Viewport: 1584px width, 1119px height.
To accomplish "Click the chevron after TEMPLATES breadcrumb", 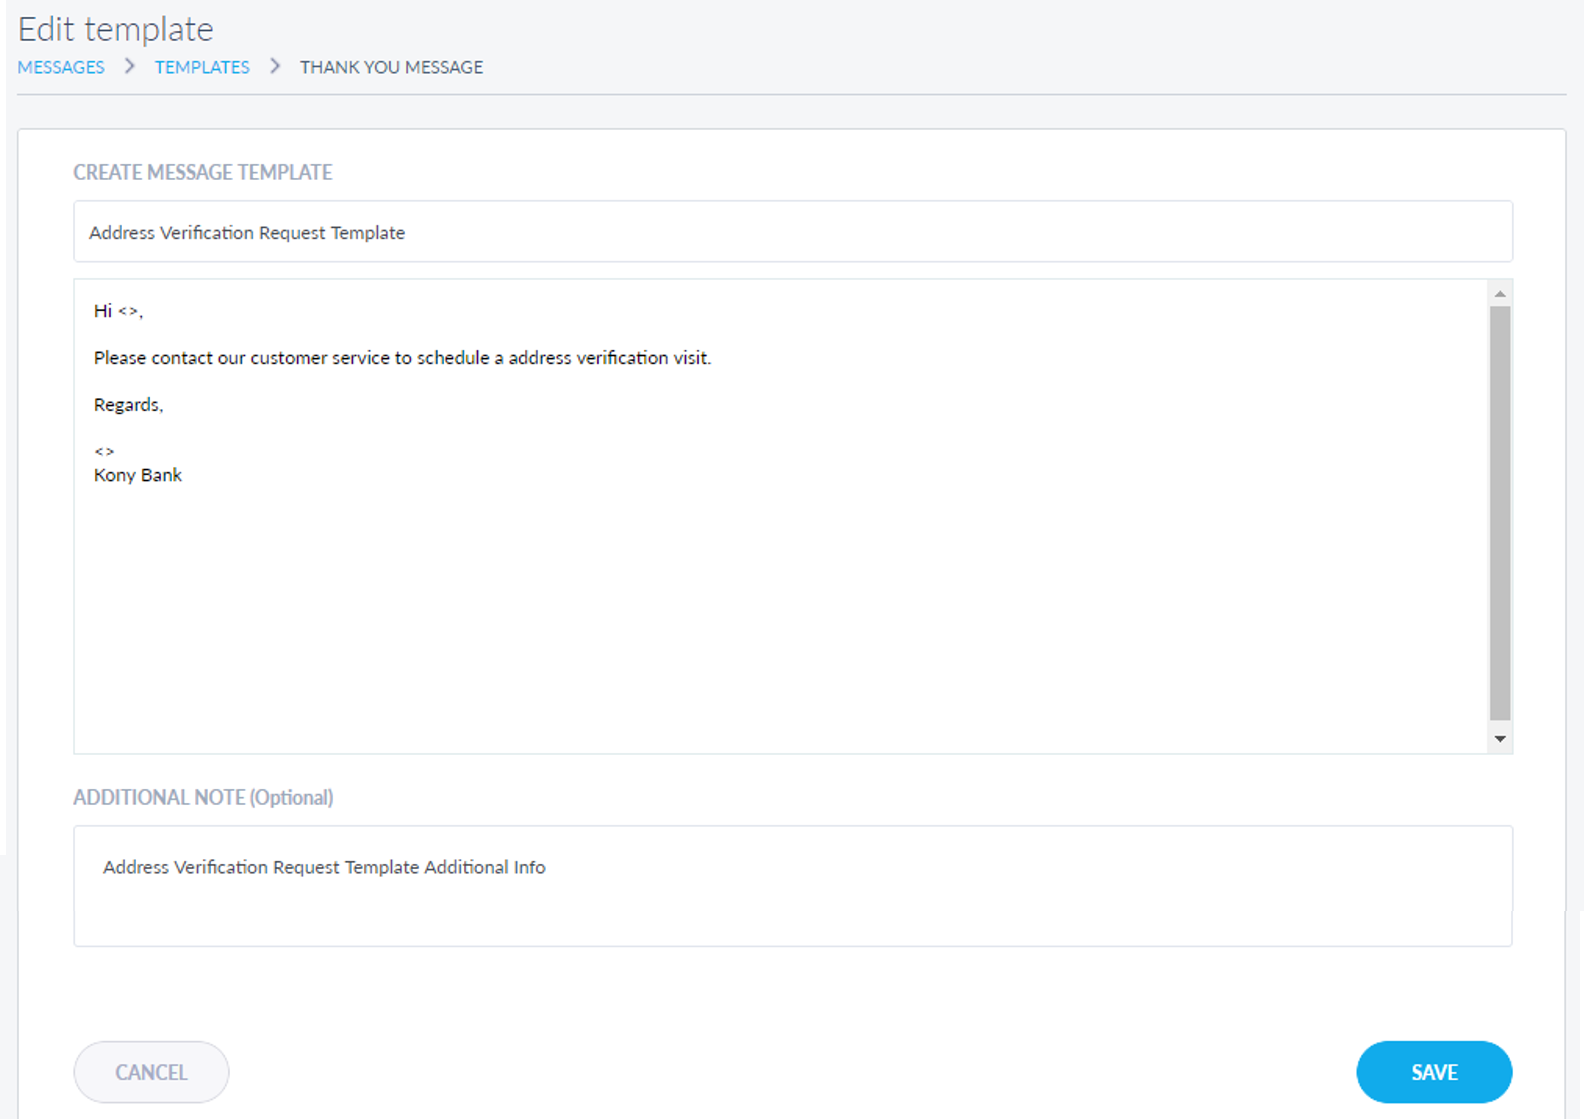I will point(275,66).
